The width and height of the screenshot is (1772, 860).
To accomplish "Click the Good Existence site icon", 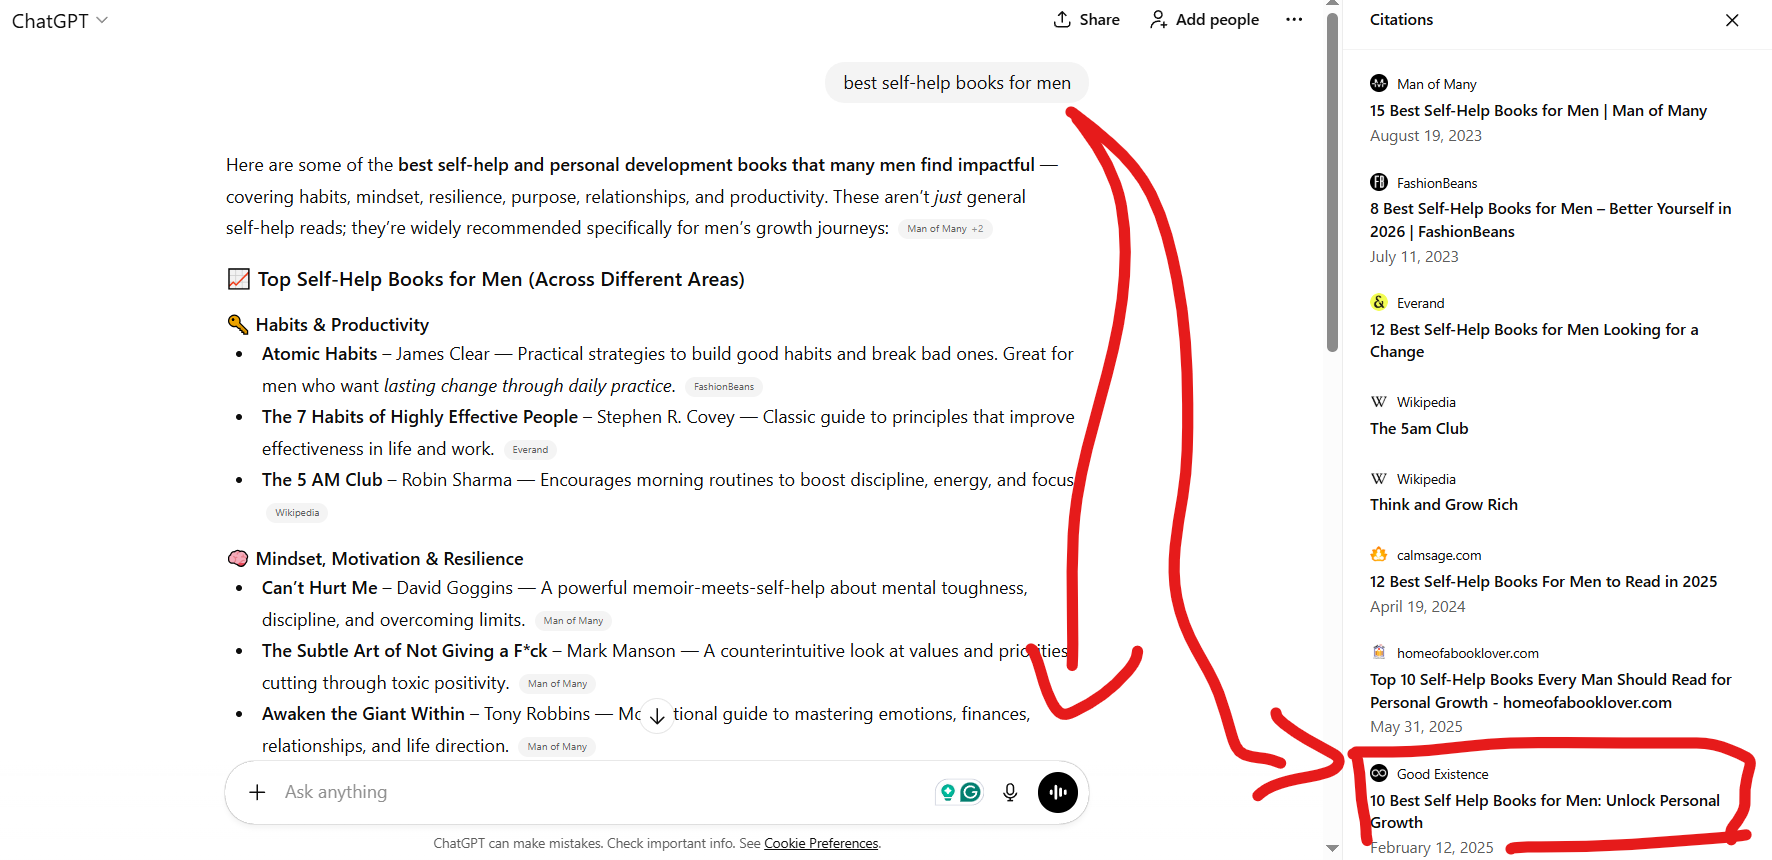I will click(1379, 773).
